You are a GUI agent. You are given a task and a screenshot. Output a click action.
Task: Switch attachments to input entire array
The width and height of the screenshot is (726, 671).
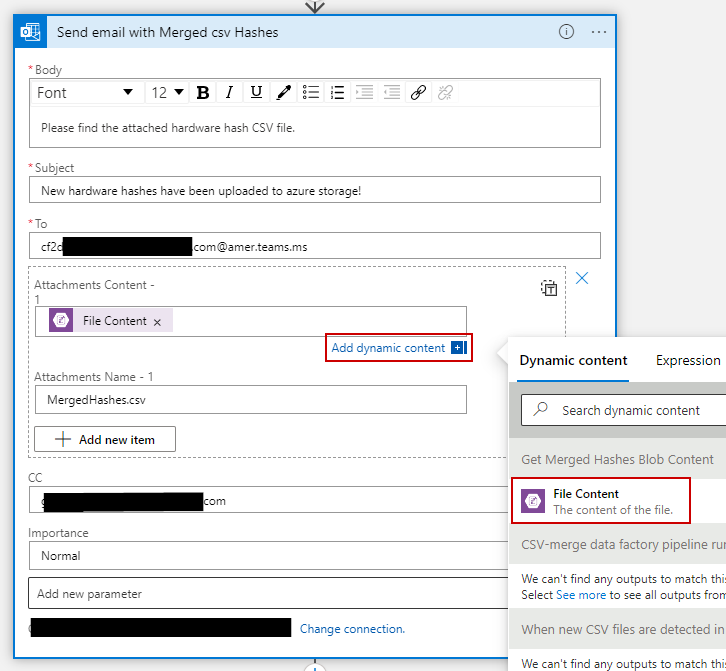point(549,288)
